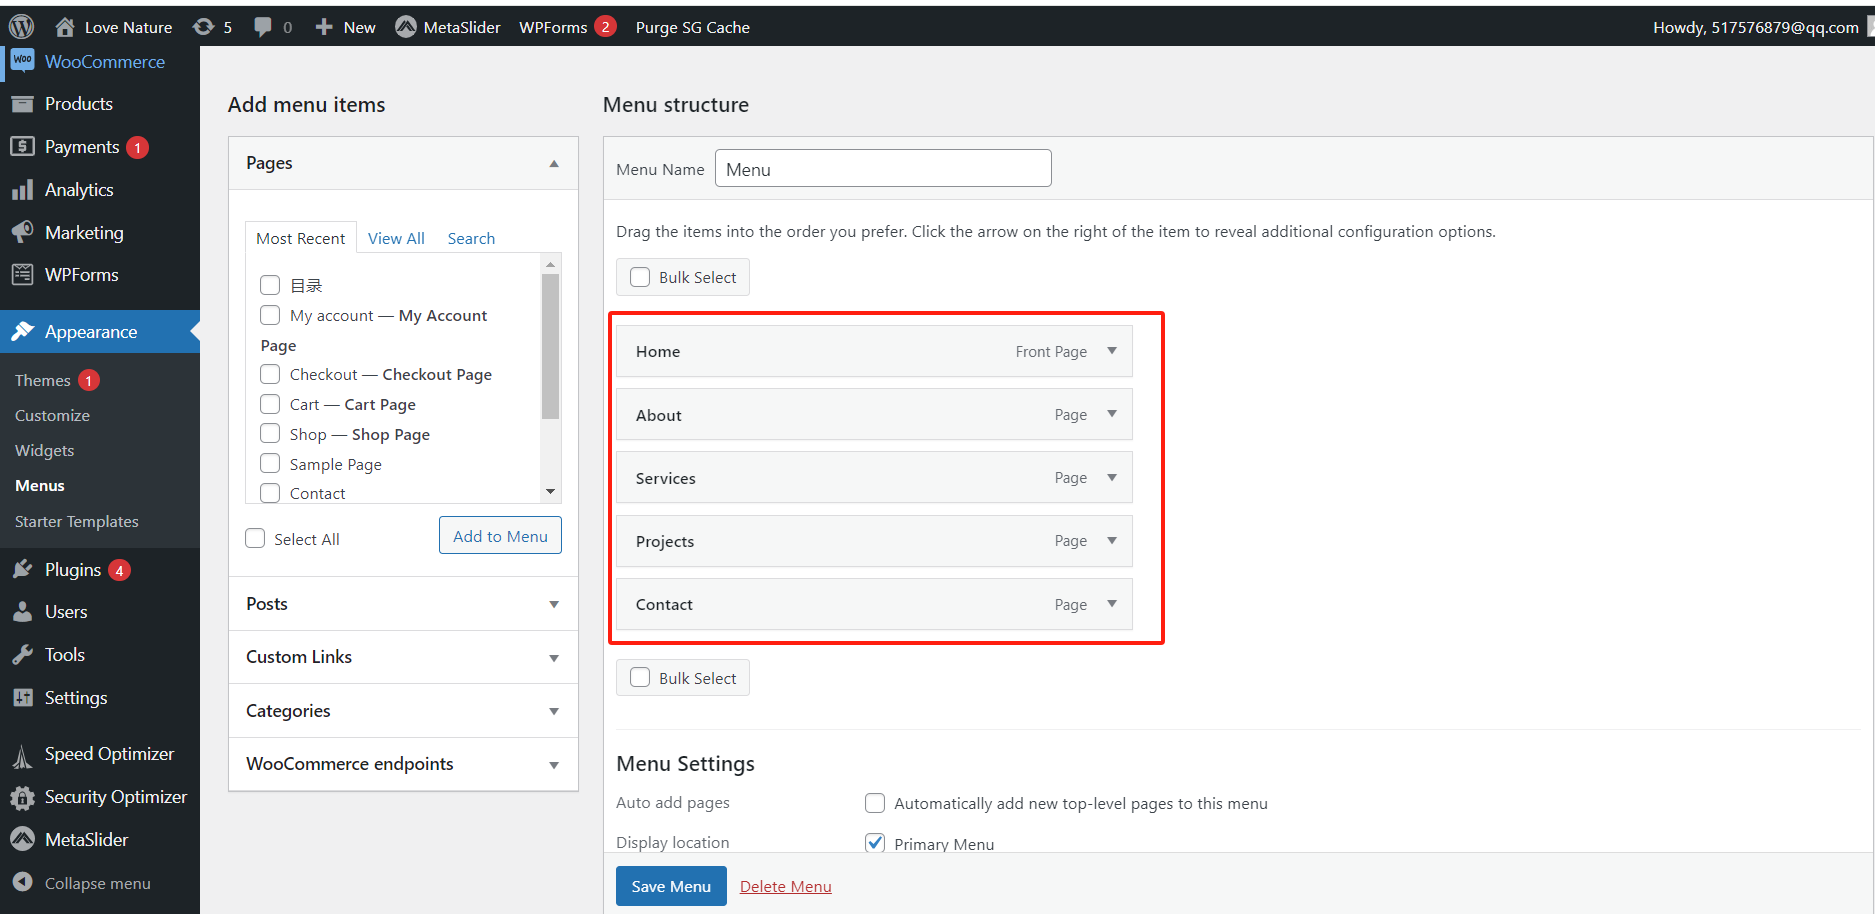Click the Appearance paintbrush icon
Image resolution: width=1875 pixels, height=914 pixels.
tap(22, 332)
